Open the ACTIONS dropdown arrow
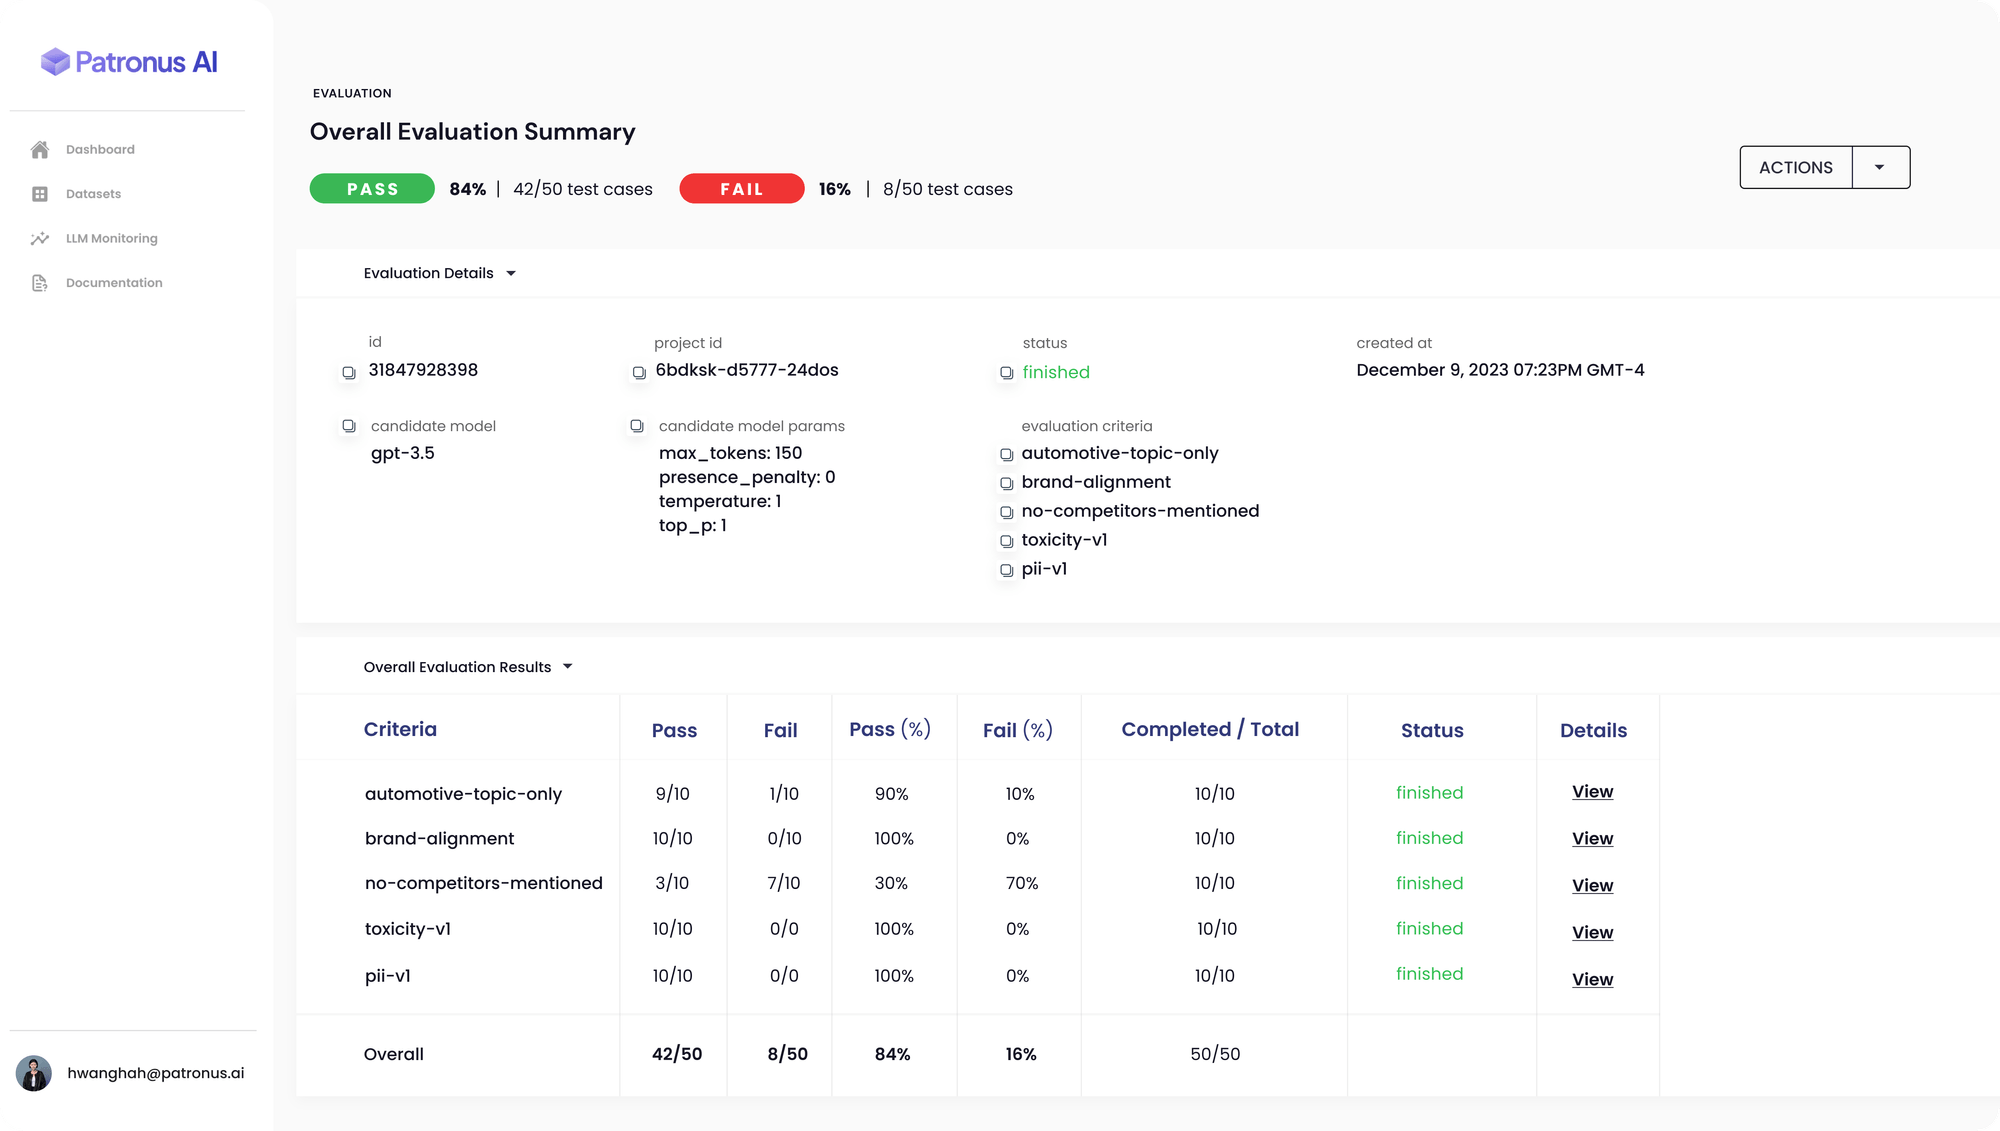The image size is (2000, 1131). 1881,167
